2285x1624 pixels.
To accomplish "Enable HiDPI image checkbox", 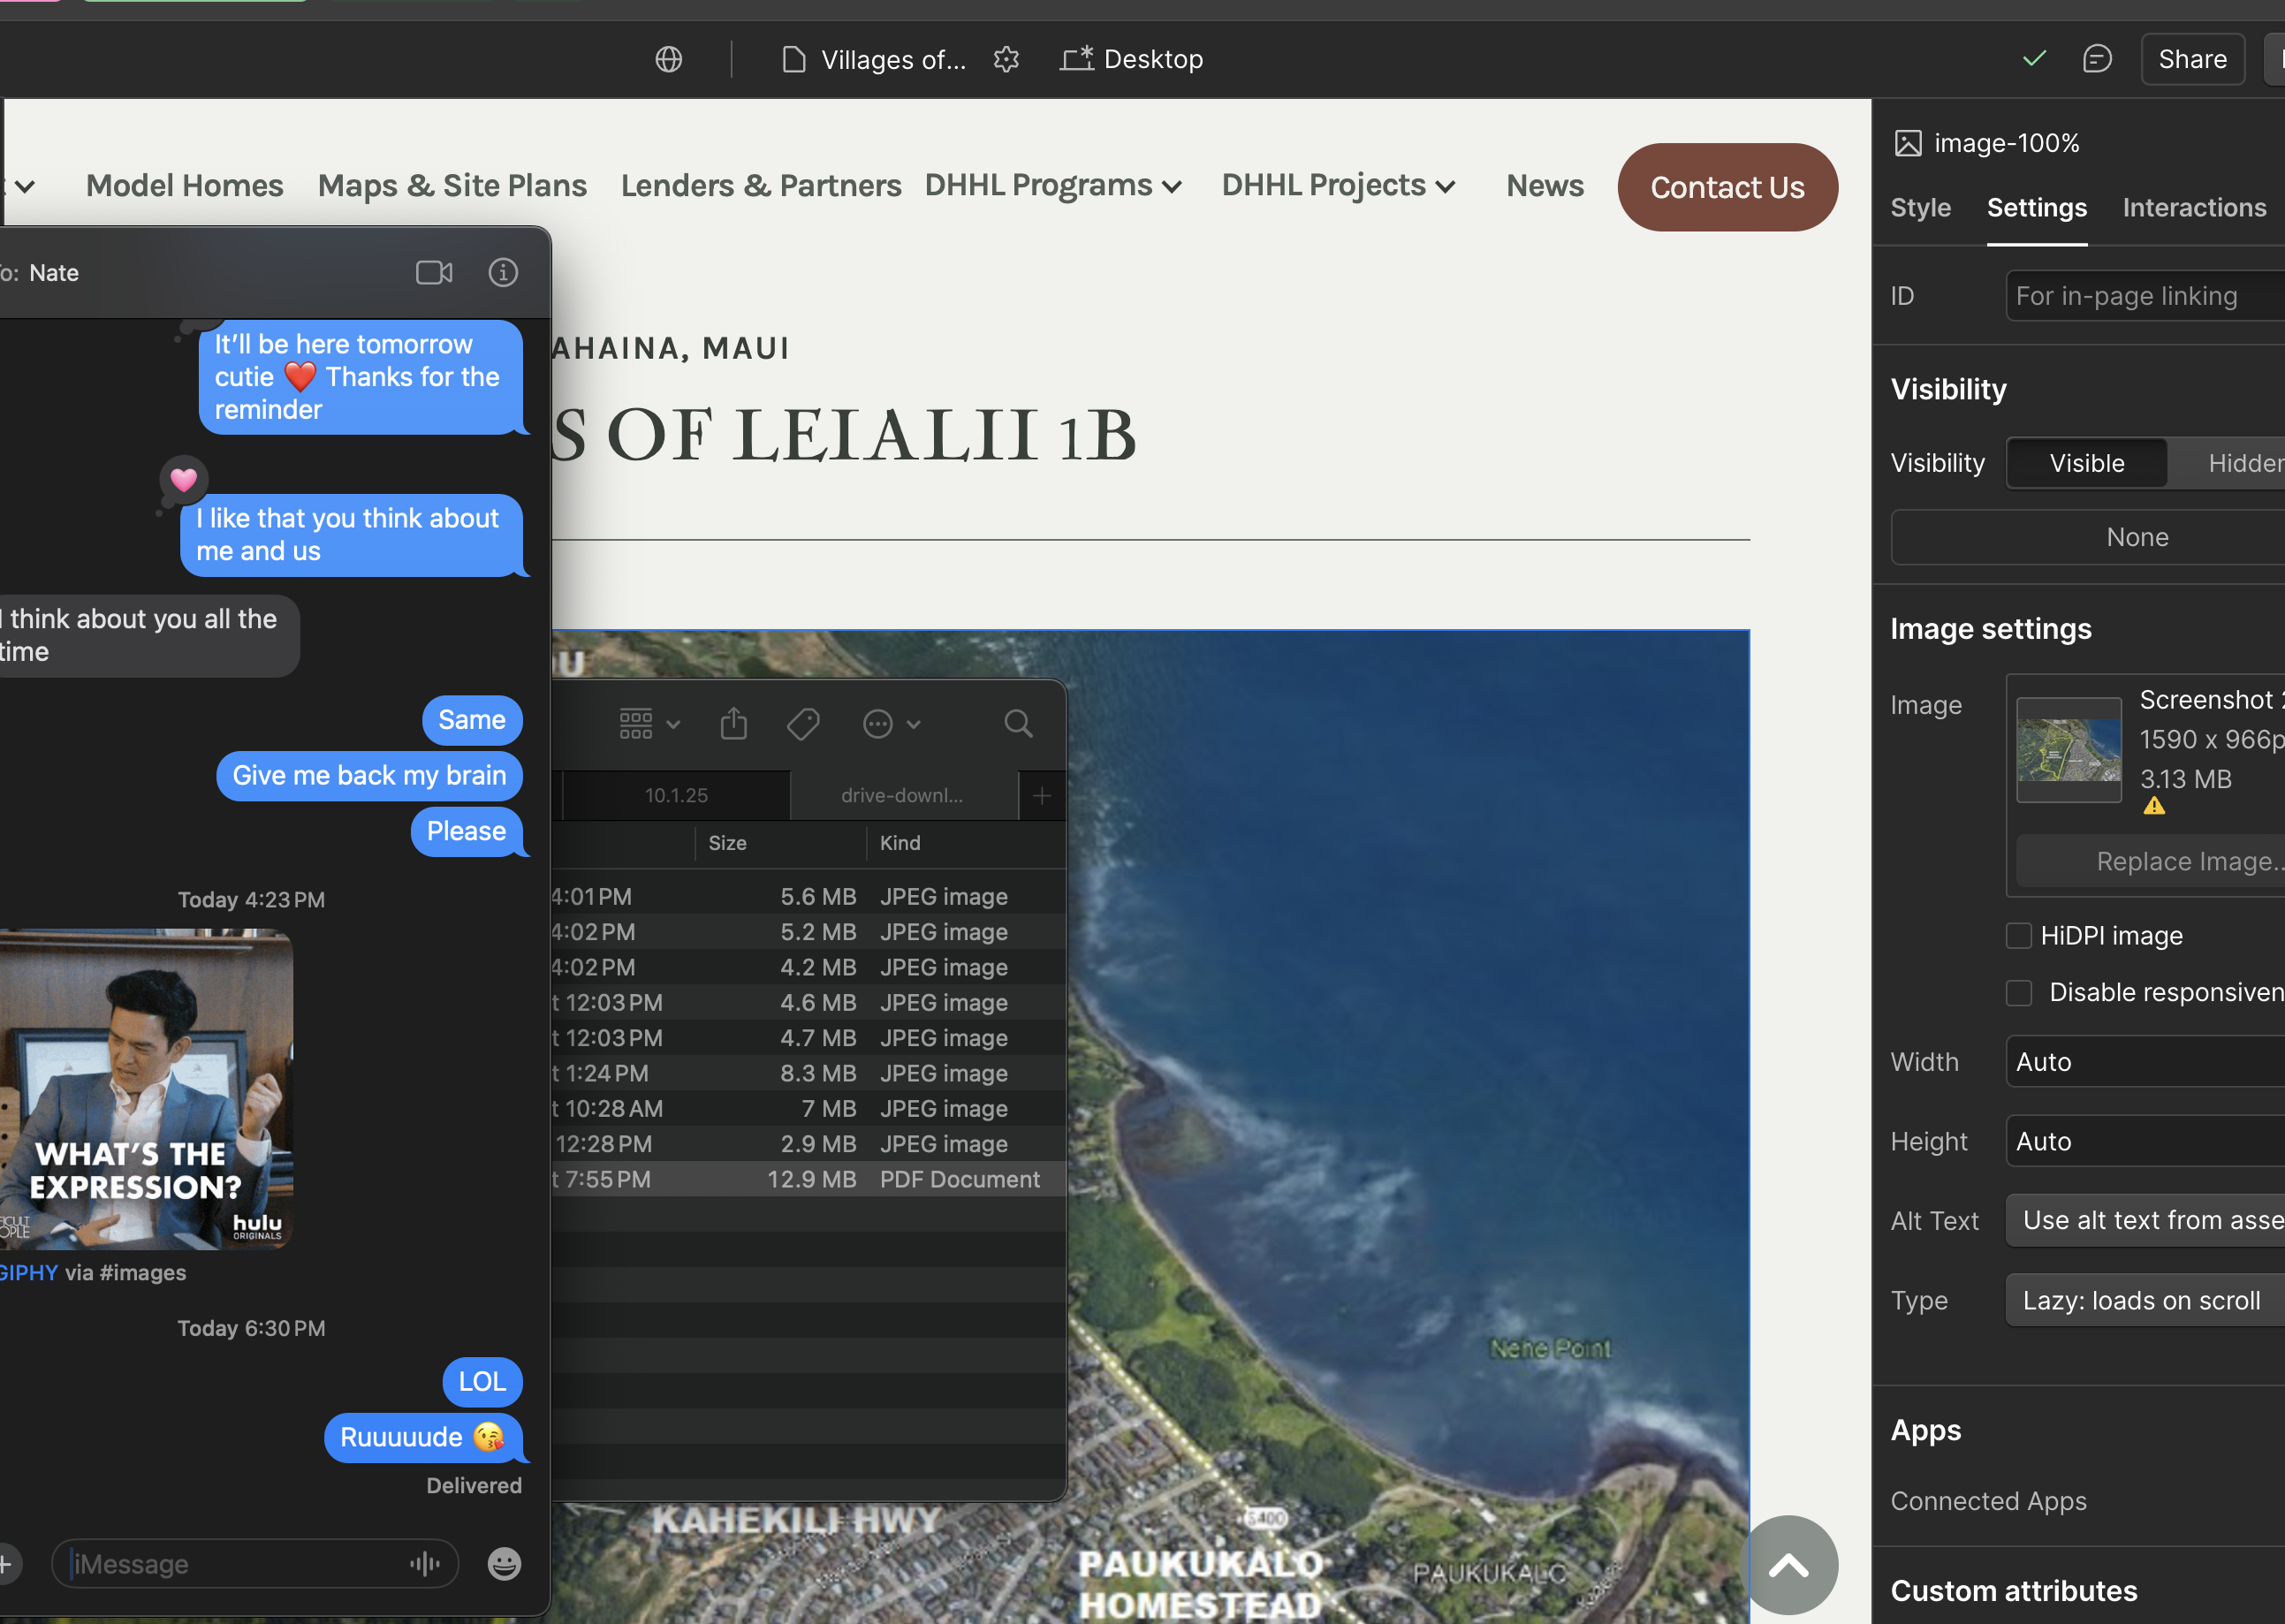I will [2019, 936].
